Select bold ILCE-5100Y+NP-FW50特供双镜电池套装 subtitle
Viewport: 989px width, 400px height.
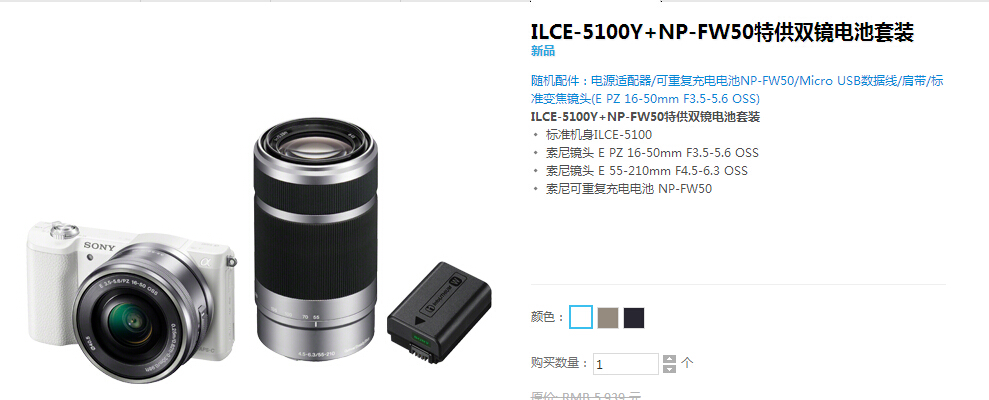pos(645,117)
